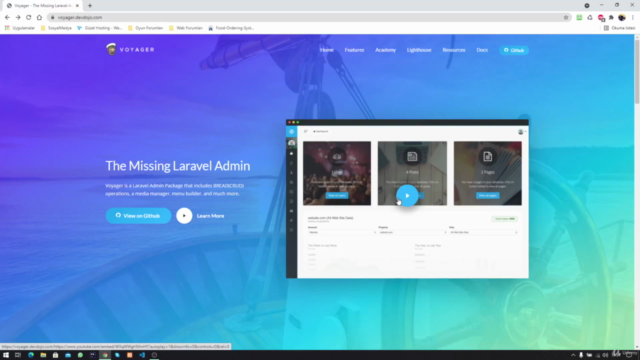The width and height of the screenshot is (640, 360).
Task: Open Microsoft Store from the taskbar
Action: click(x=56, y=355)
